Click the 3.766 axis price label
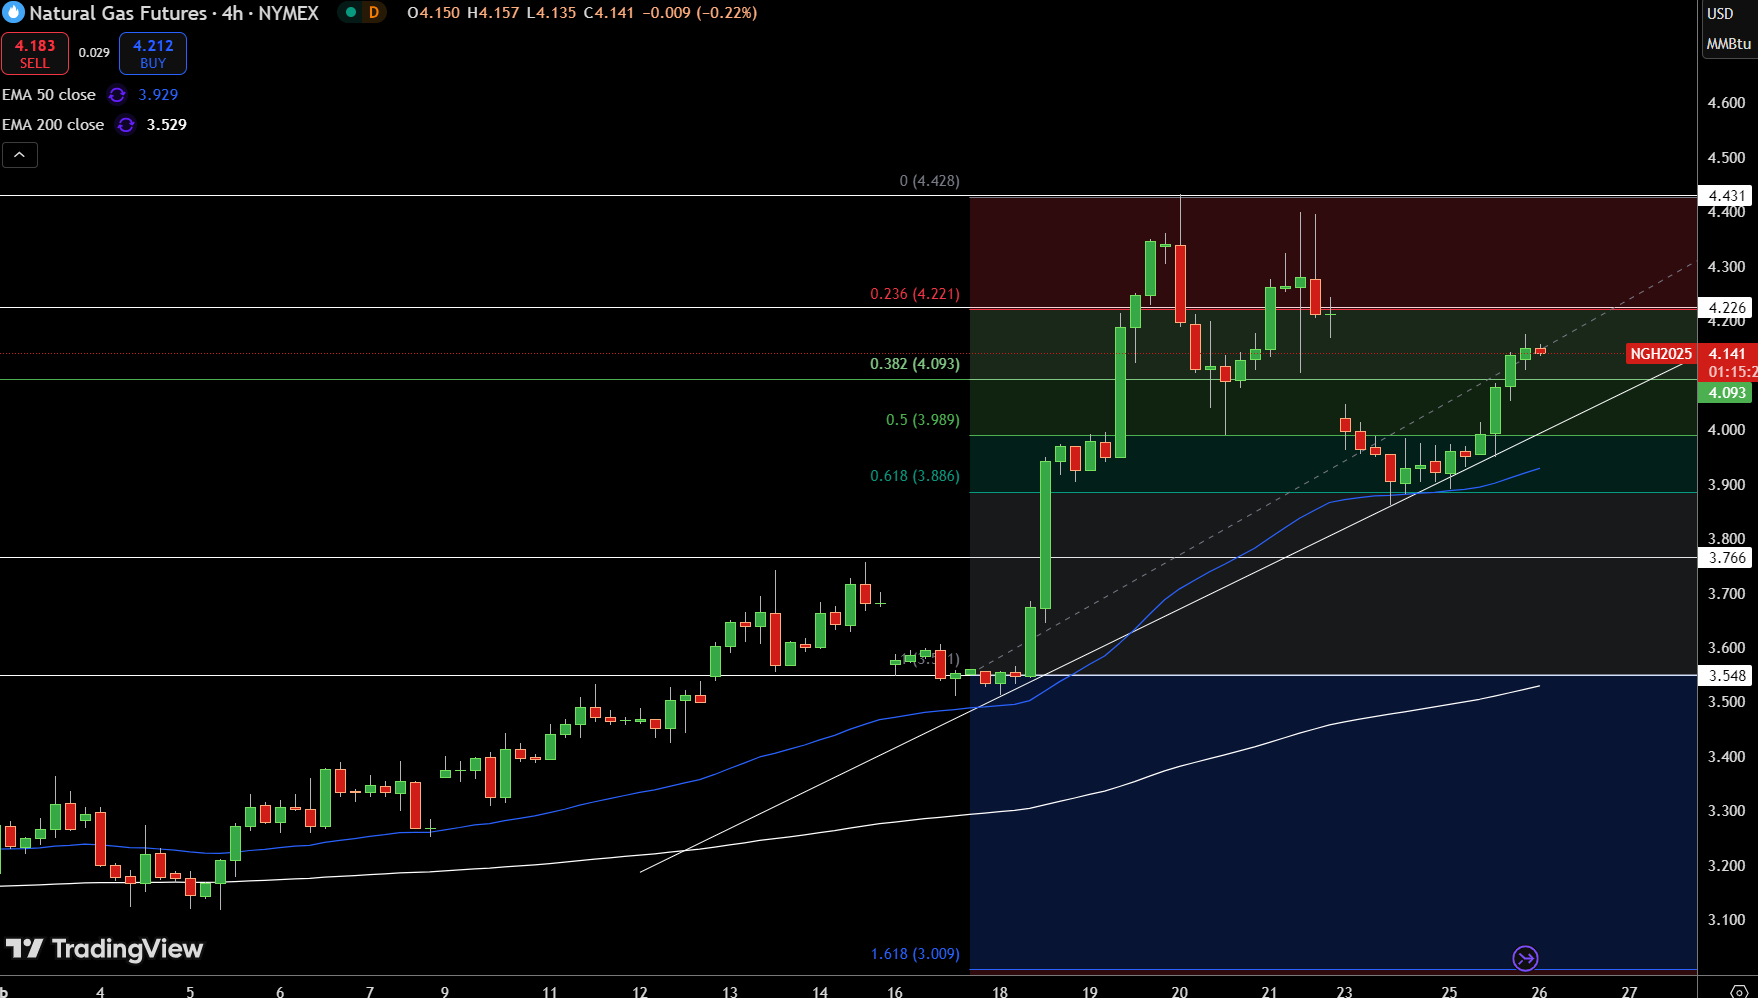 pos(1727,558)
